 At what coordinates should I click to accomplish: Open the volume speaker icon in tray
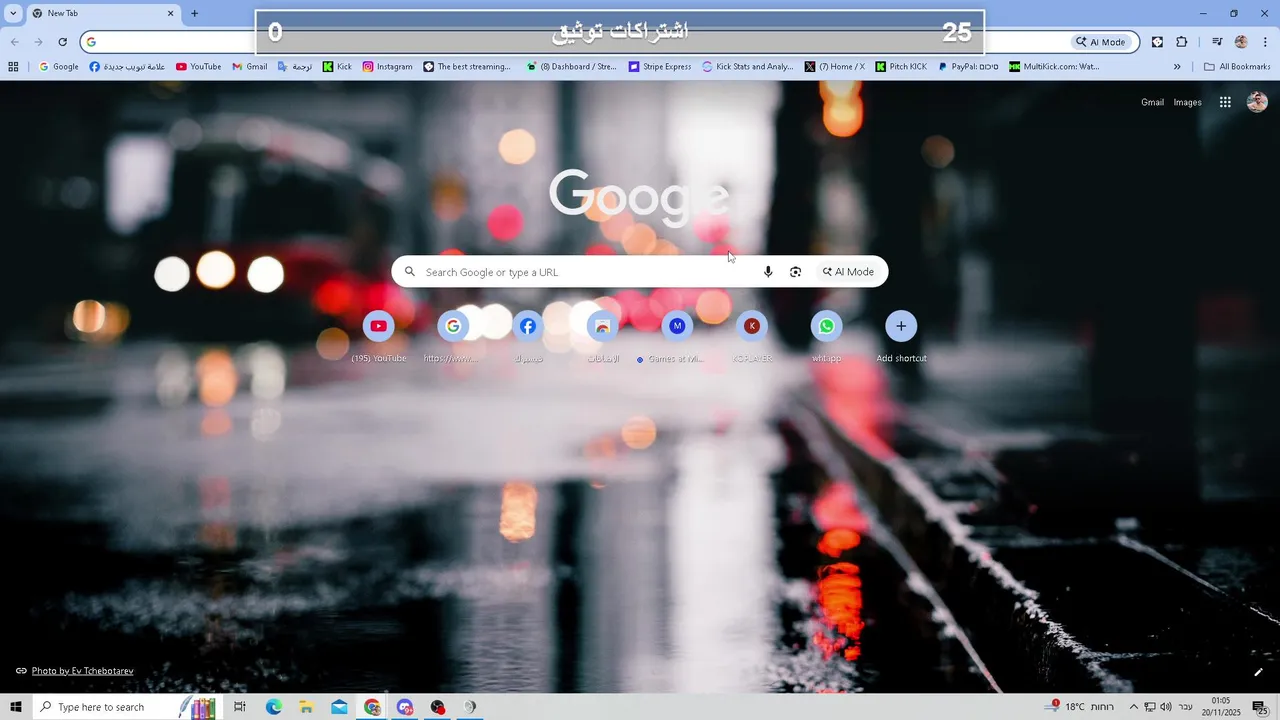coord(1166,707)
